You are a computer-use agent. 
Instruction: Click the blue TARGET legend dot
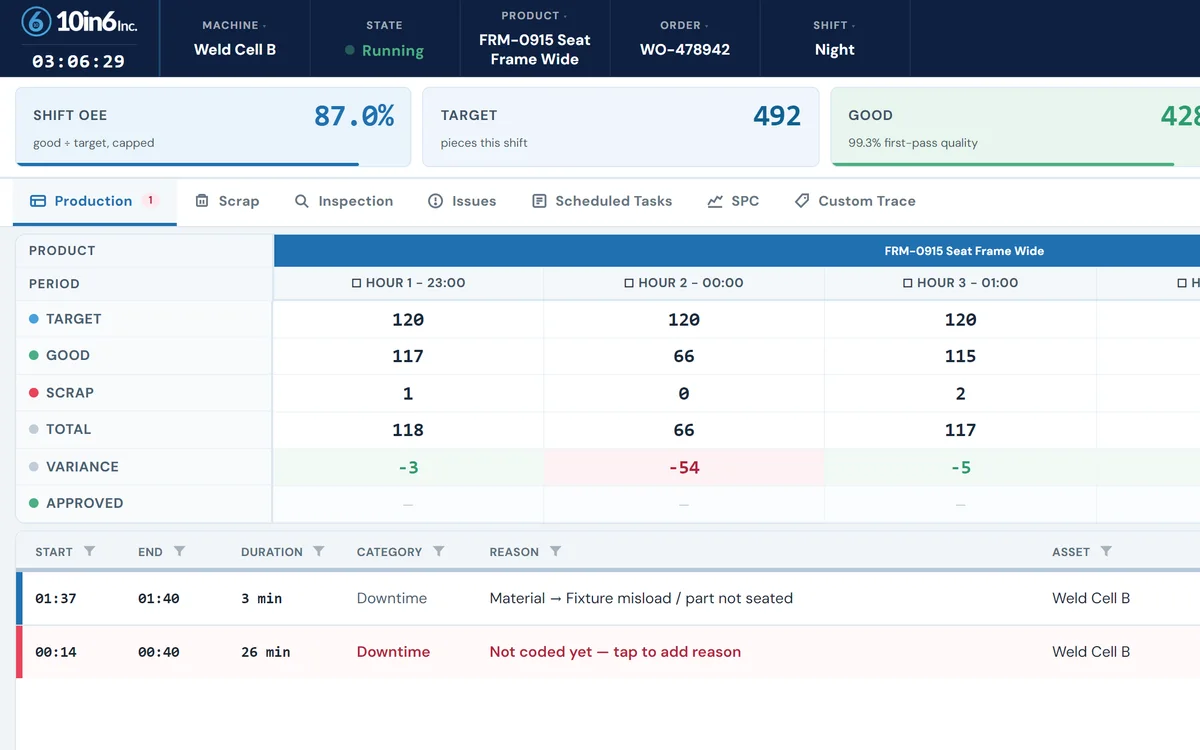tap(34, 319)
